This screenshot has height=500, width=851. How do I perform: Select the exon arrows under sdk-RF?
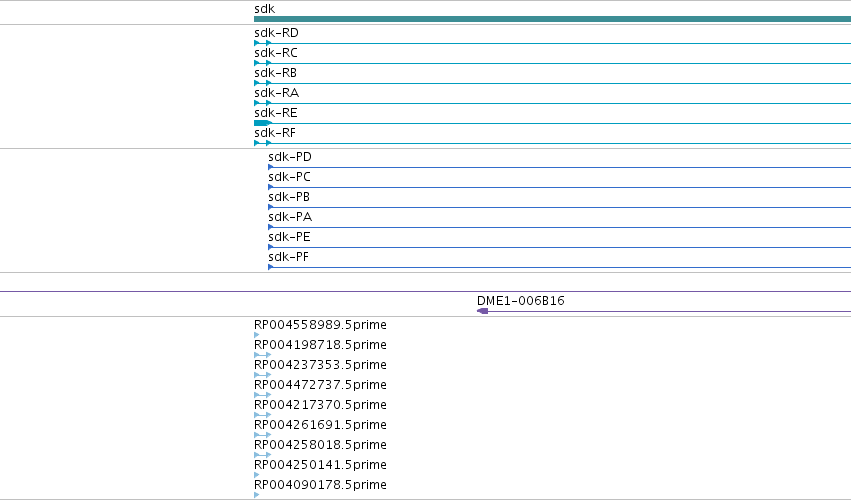pyautogui.click(x=263, y=143)
